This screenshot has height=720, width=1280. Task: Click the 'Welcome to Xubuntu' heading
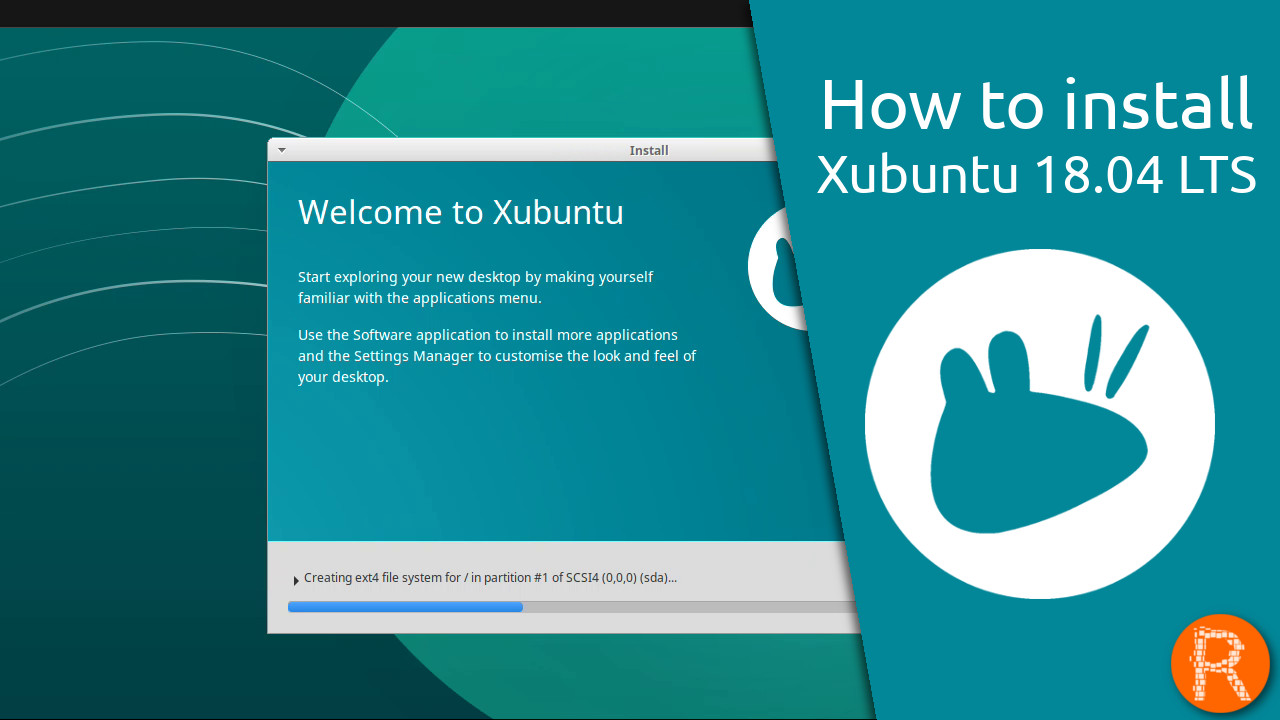point(461,212)
